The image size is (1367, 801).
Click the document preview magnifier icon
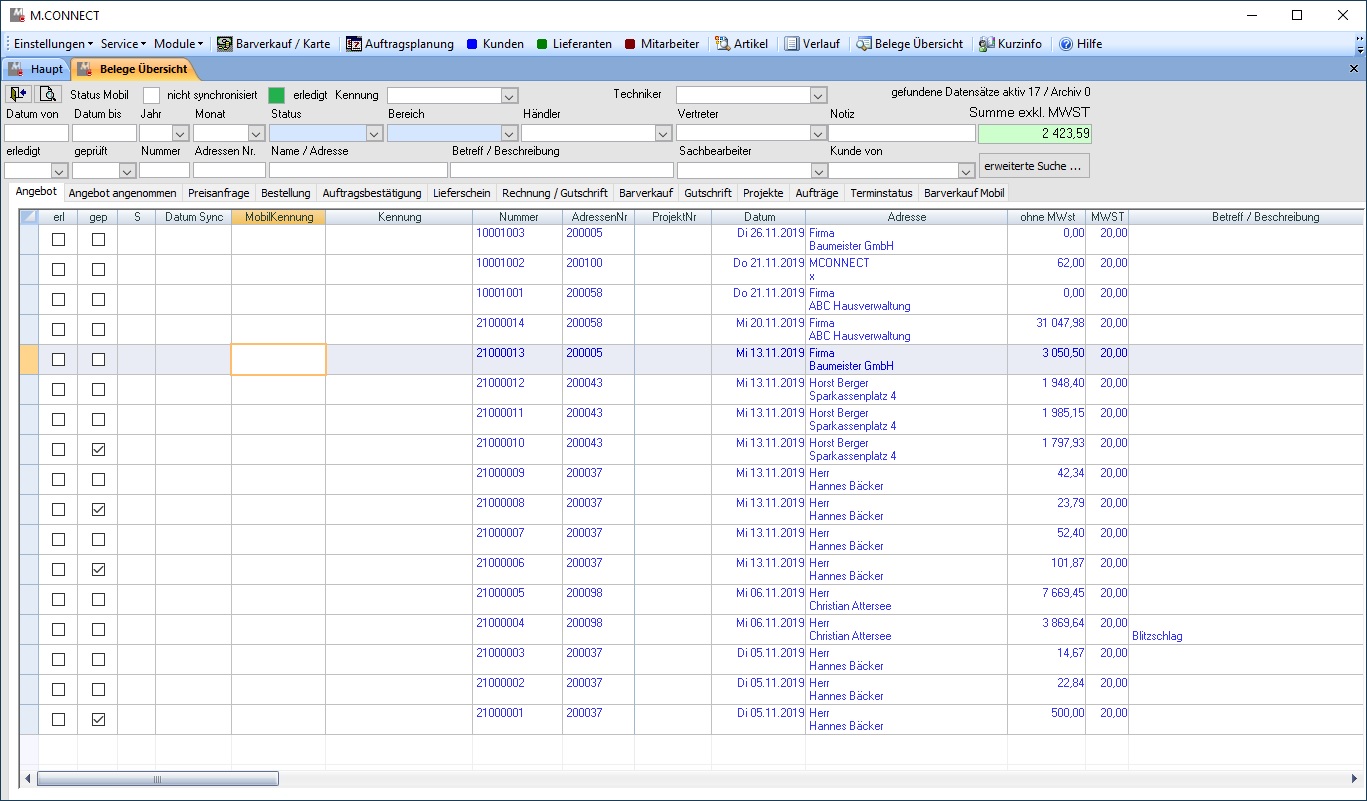point(47,94)
